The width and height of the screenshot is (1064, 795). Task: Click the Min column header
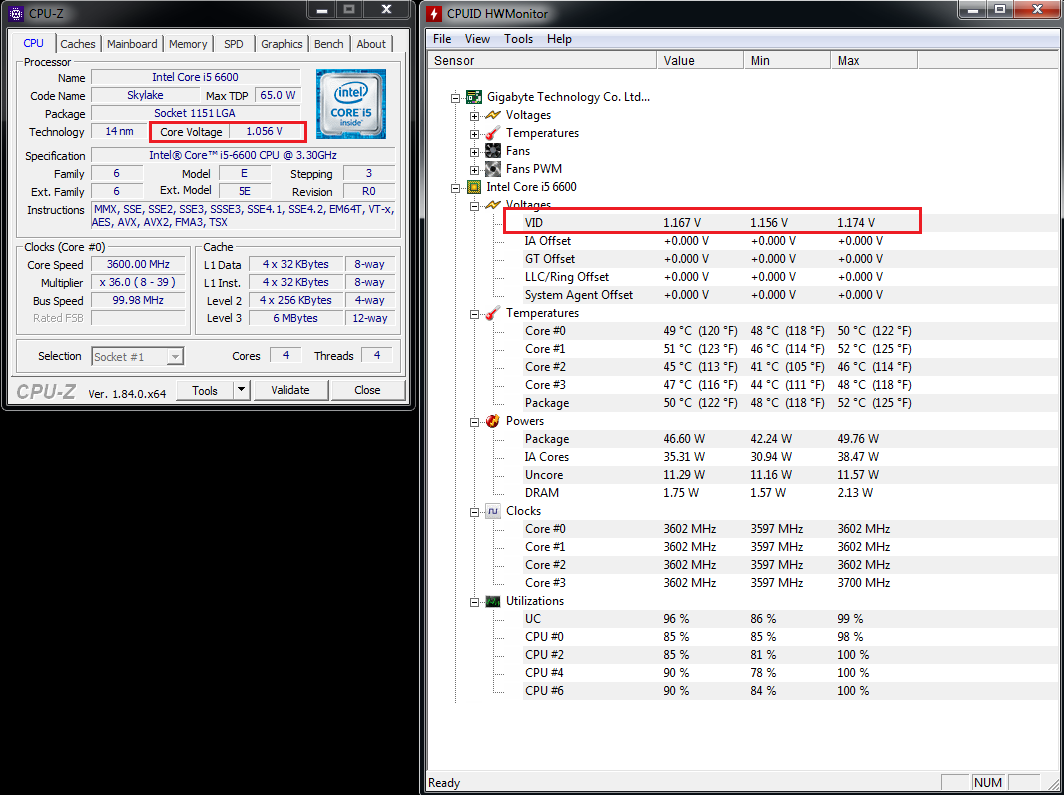click(x=786, y=60)
